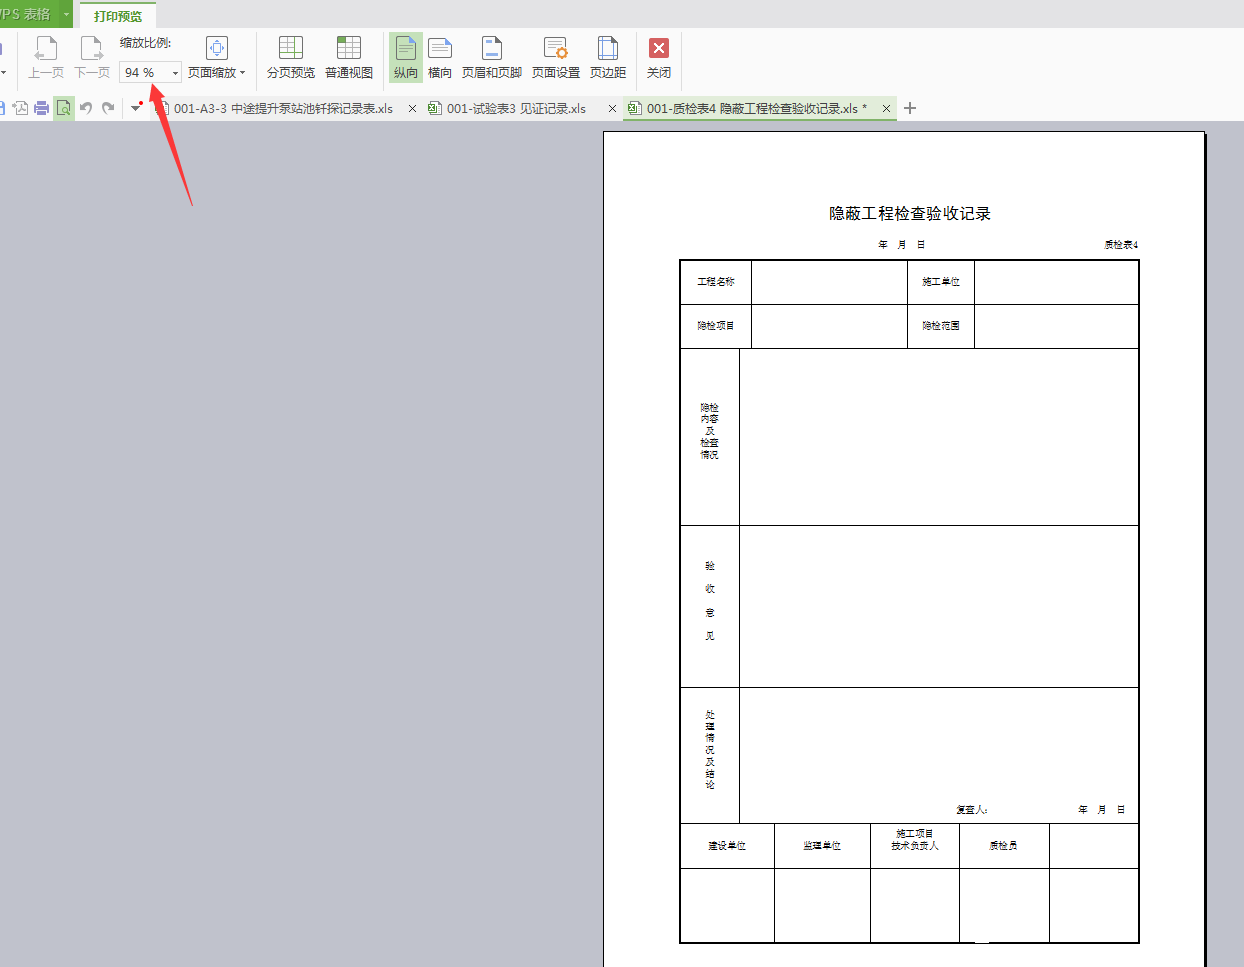Switch to 普通视图 normal view

pyautogui.click(x=348, y=57)
